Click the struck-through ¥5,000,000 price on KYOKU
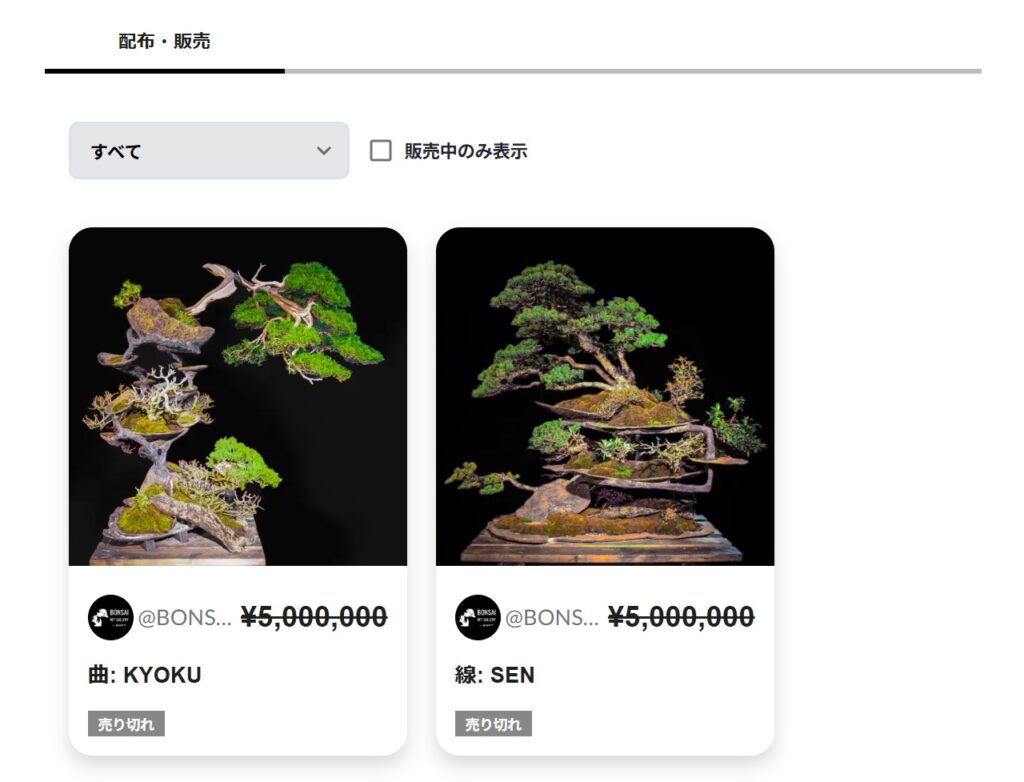1024x782 pixels. (x=314, y=617)
